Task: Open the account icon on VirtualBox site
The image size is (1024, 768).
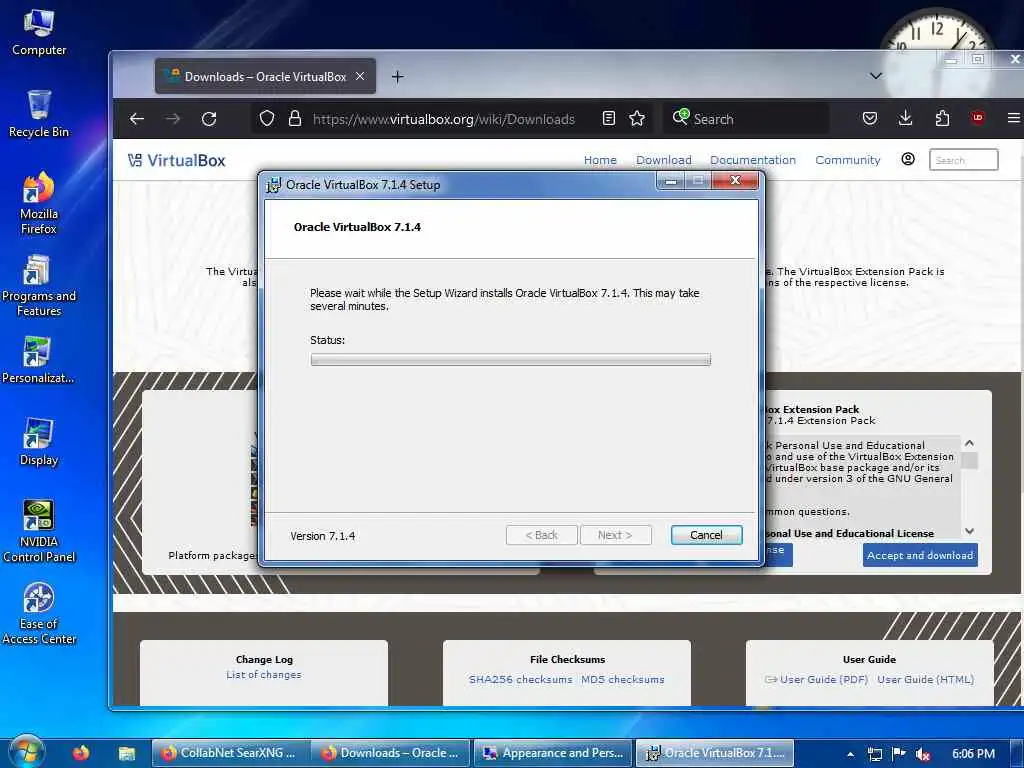Action: pyautogui.click(x=908, y=159)
